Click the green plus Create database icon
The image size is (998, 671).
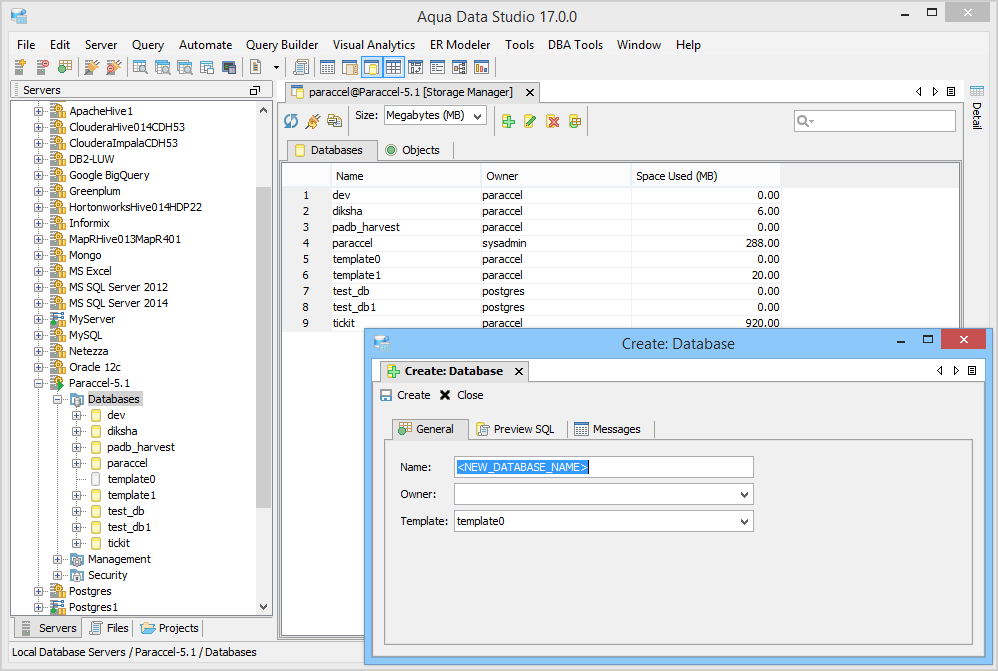508,121
